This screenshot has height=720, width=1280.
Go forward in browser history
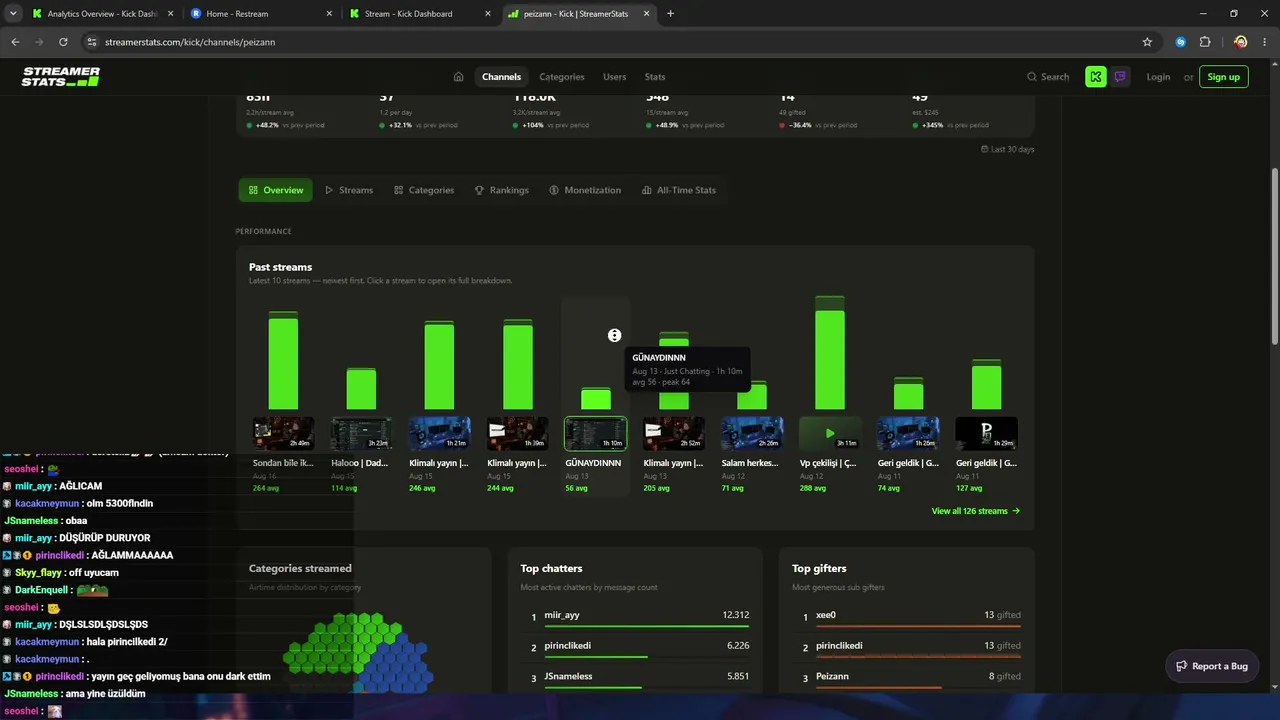(x=39, y=42)
